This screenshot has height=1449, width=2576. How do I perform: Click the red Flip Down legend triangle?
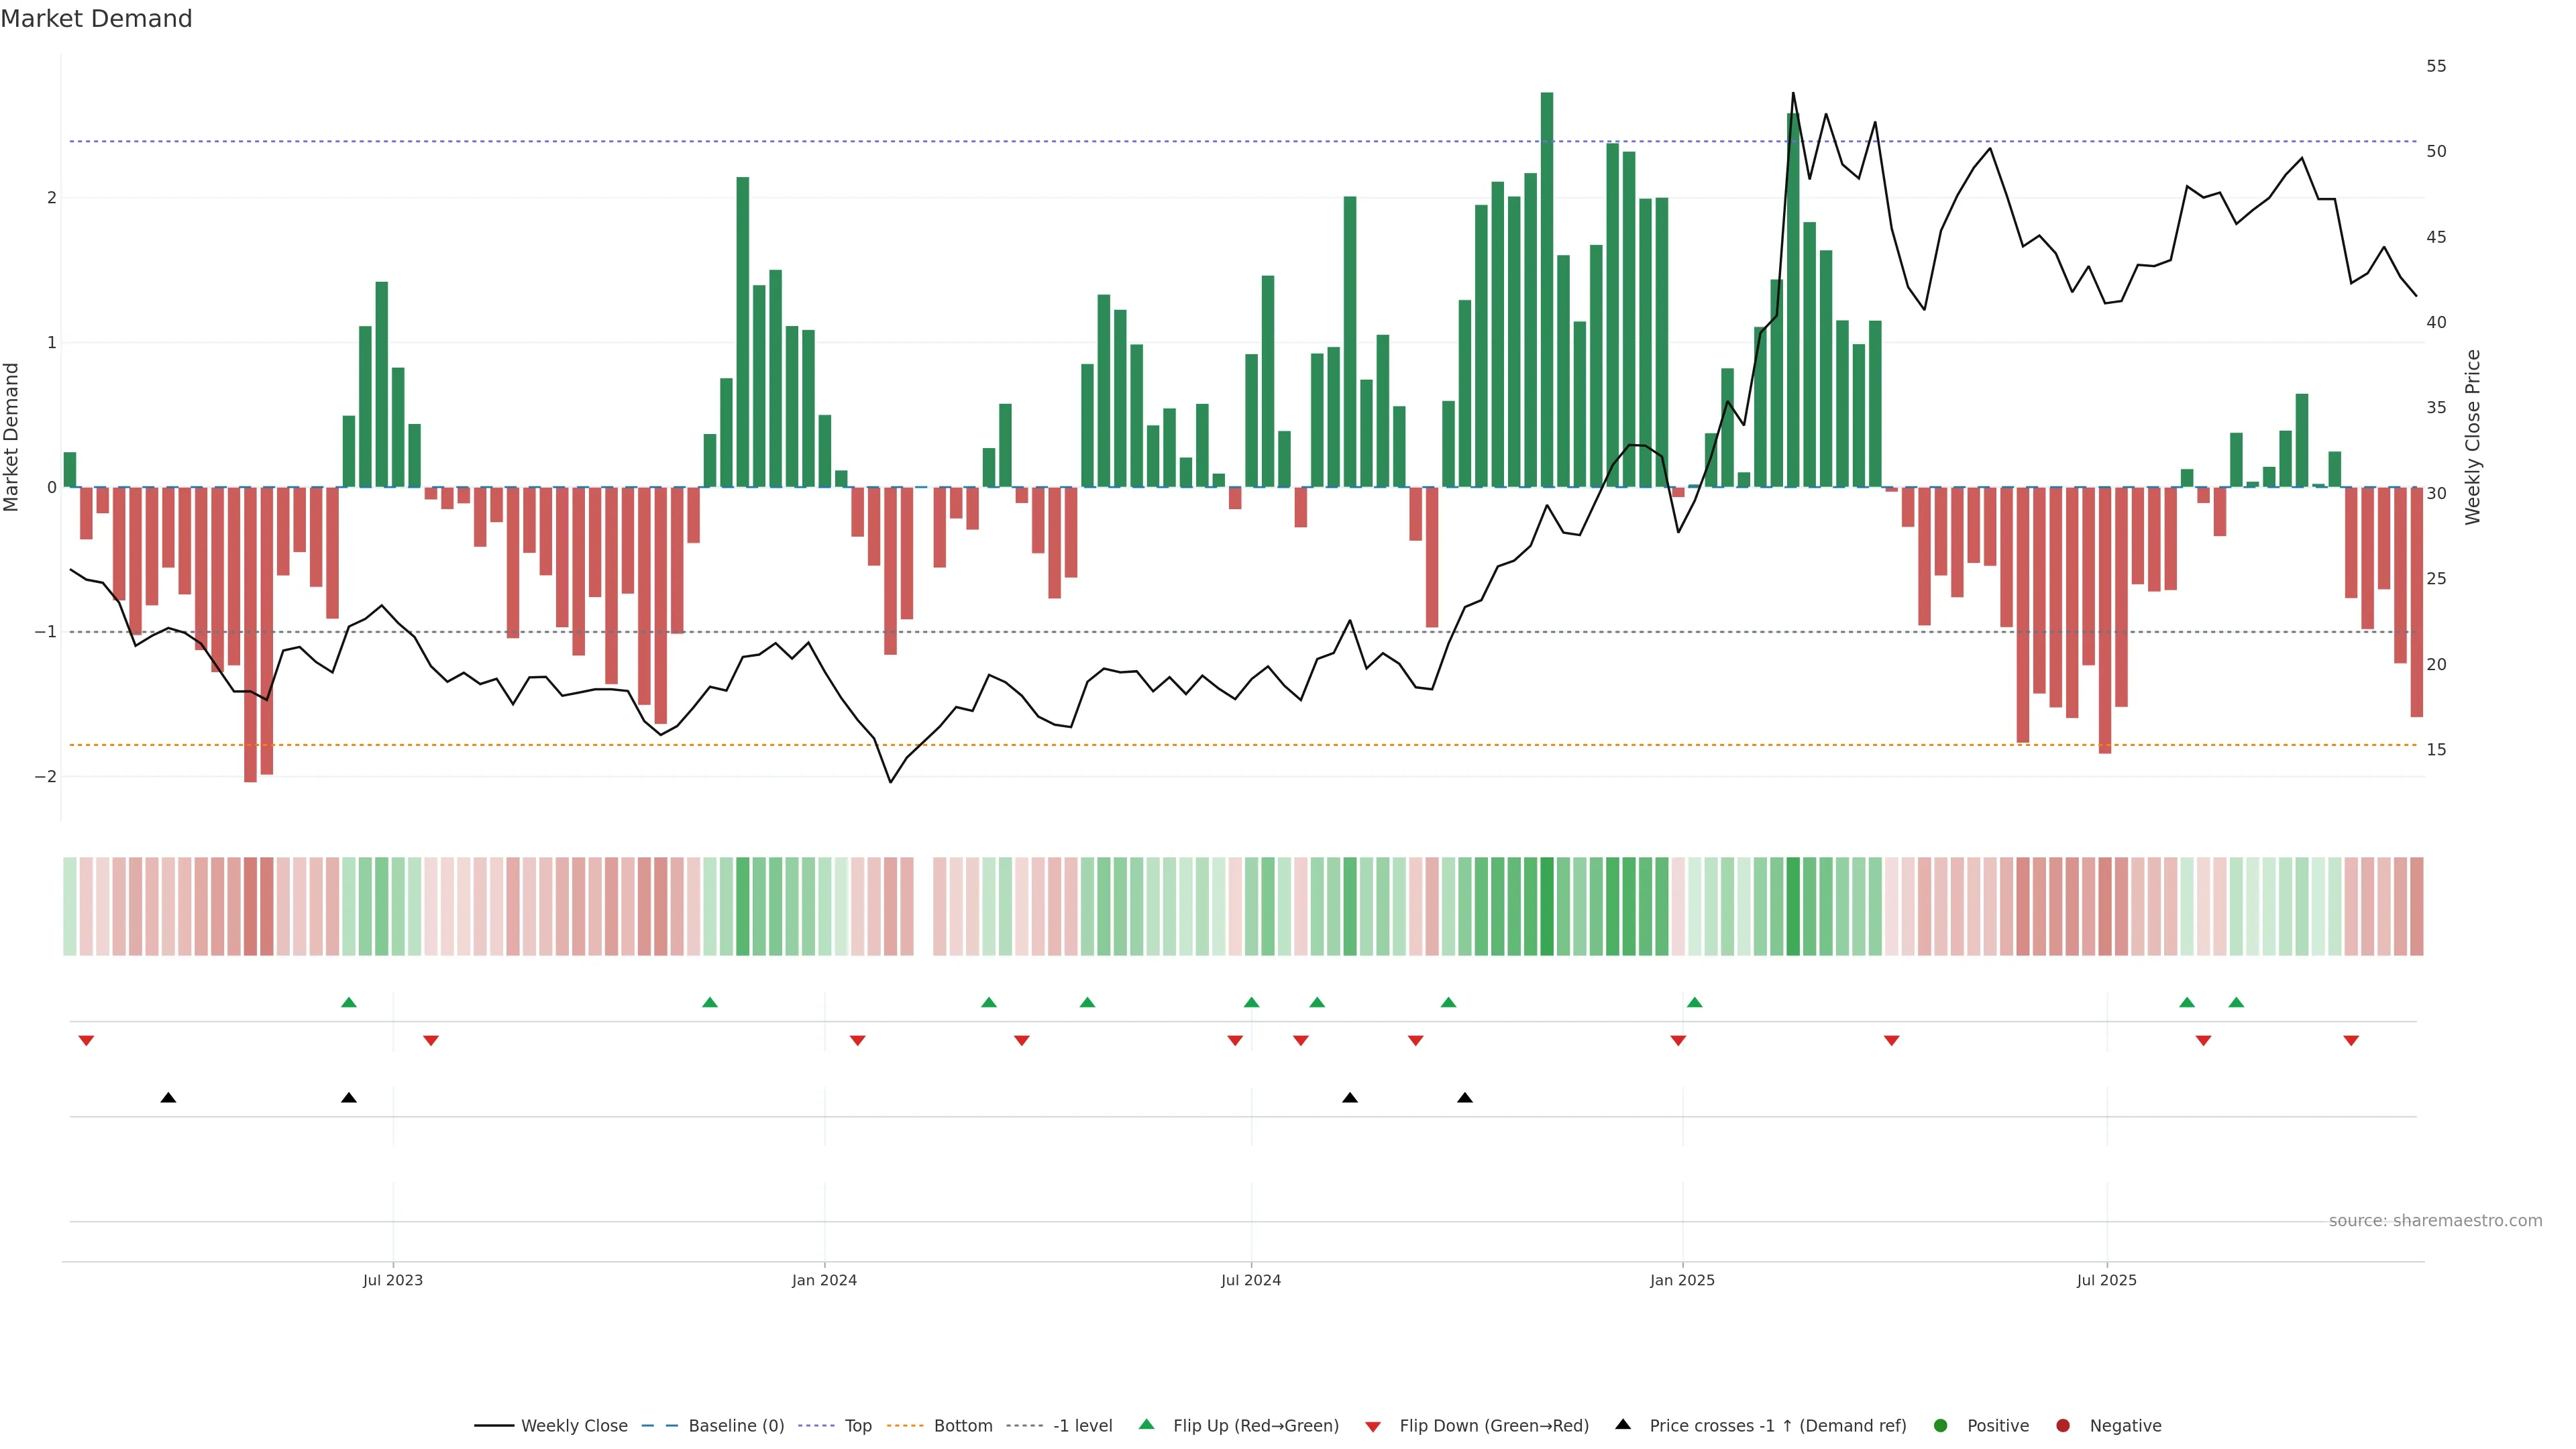[x=1373, y=1426]
